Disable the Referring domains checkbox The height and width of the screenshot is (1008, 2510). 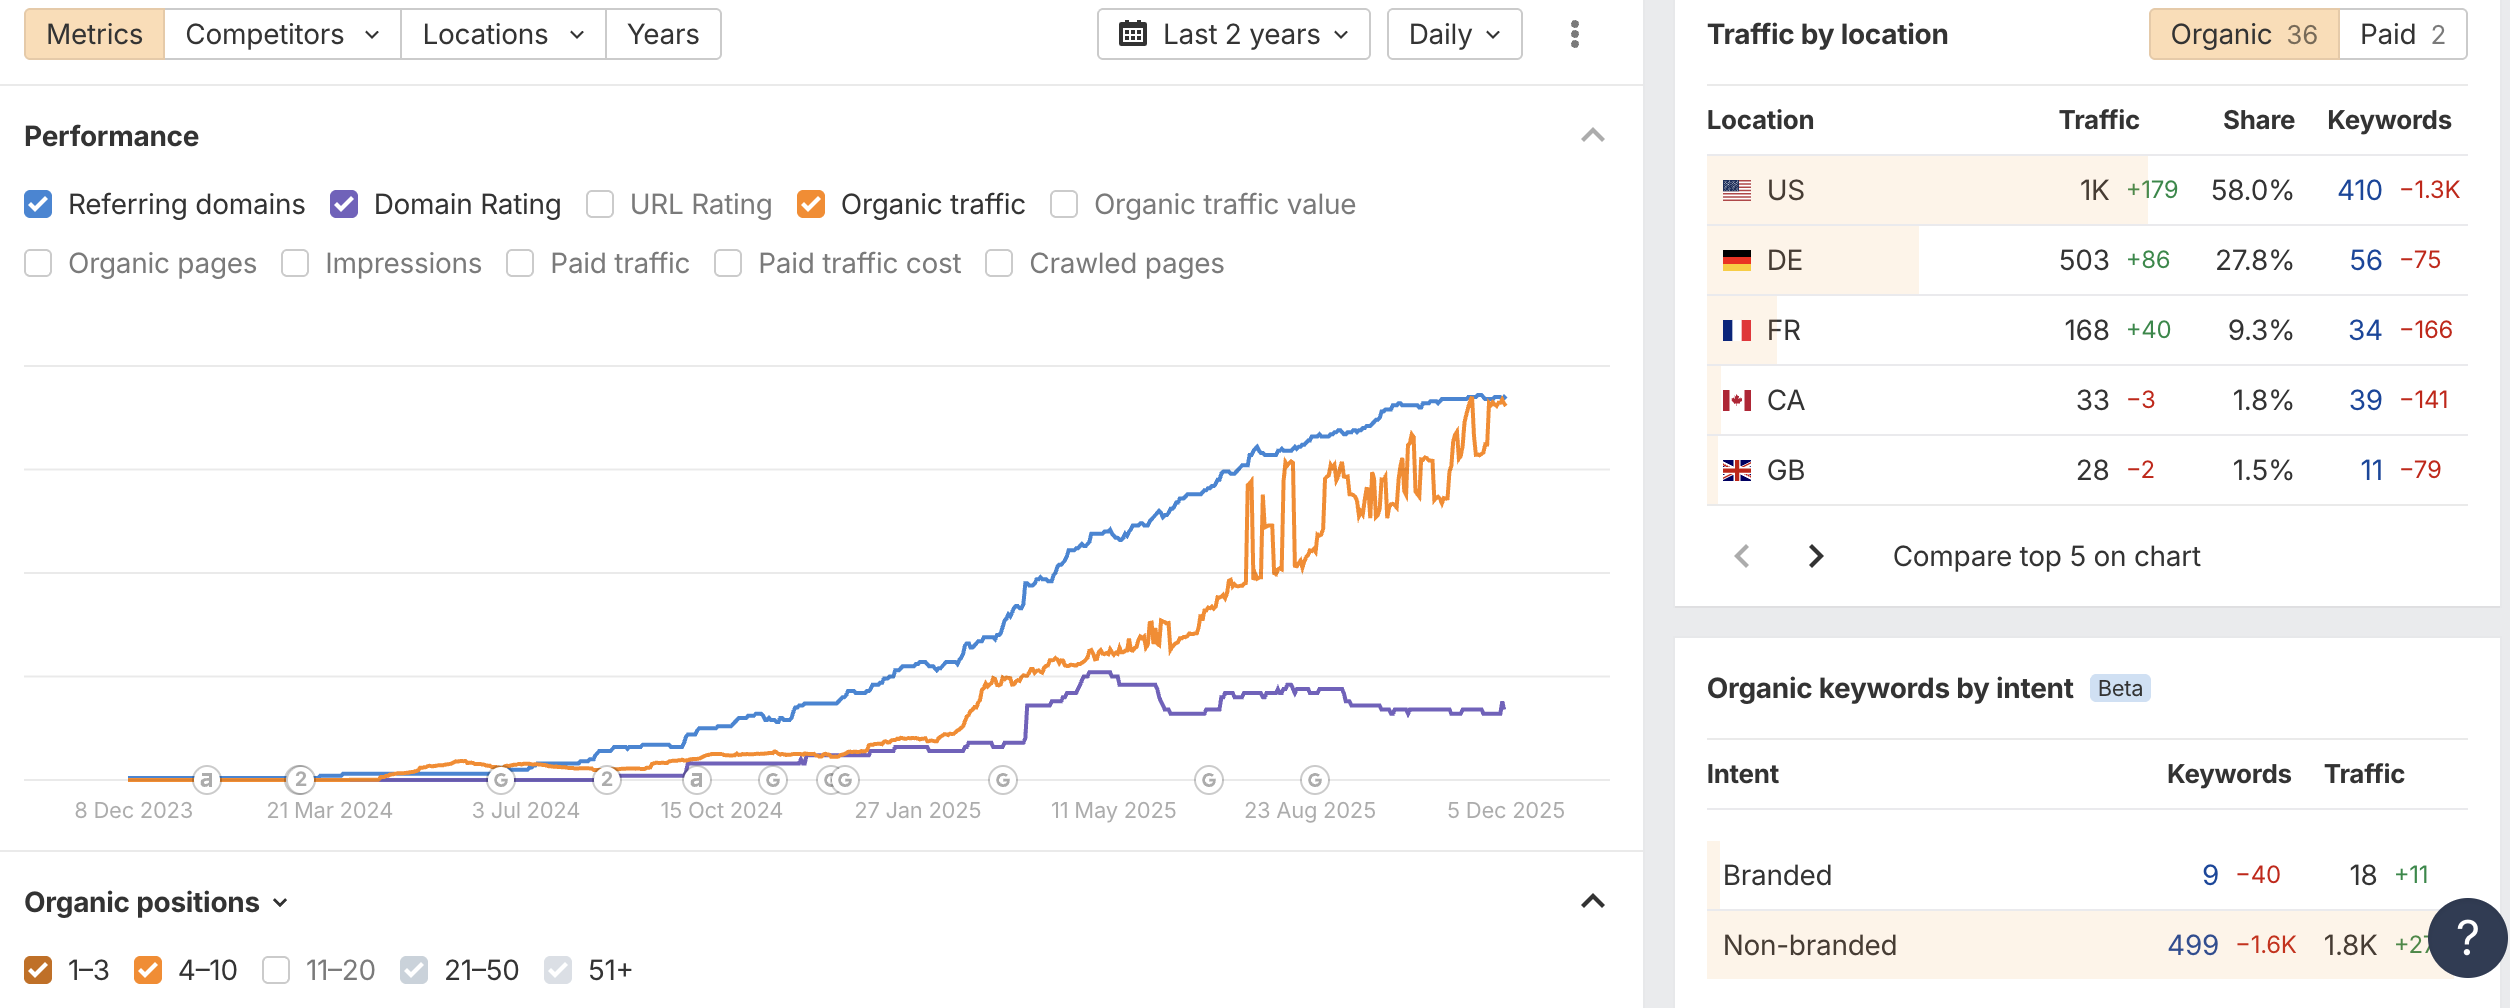click(x=38, y=204)
